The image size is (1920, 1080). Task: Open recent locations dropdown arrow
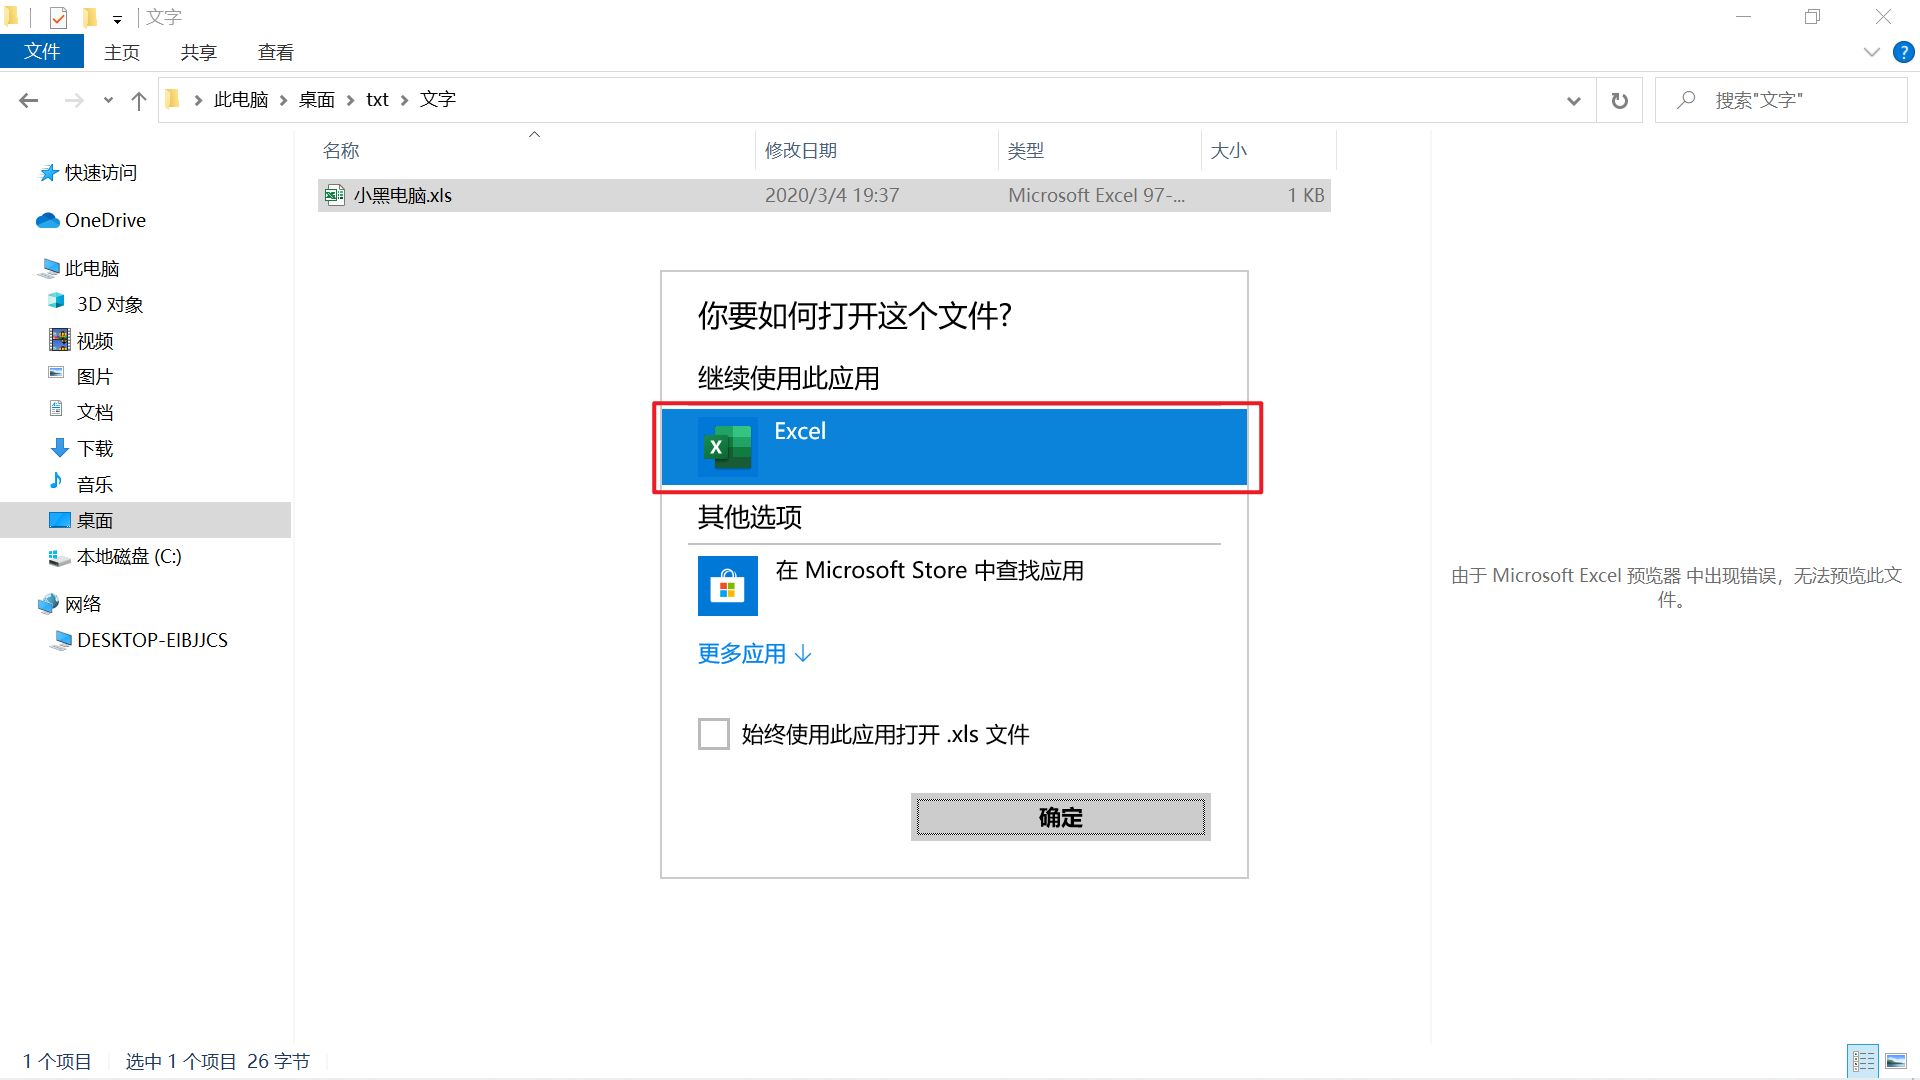(108, 100)
